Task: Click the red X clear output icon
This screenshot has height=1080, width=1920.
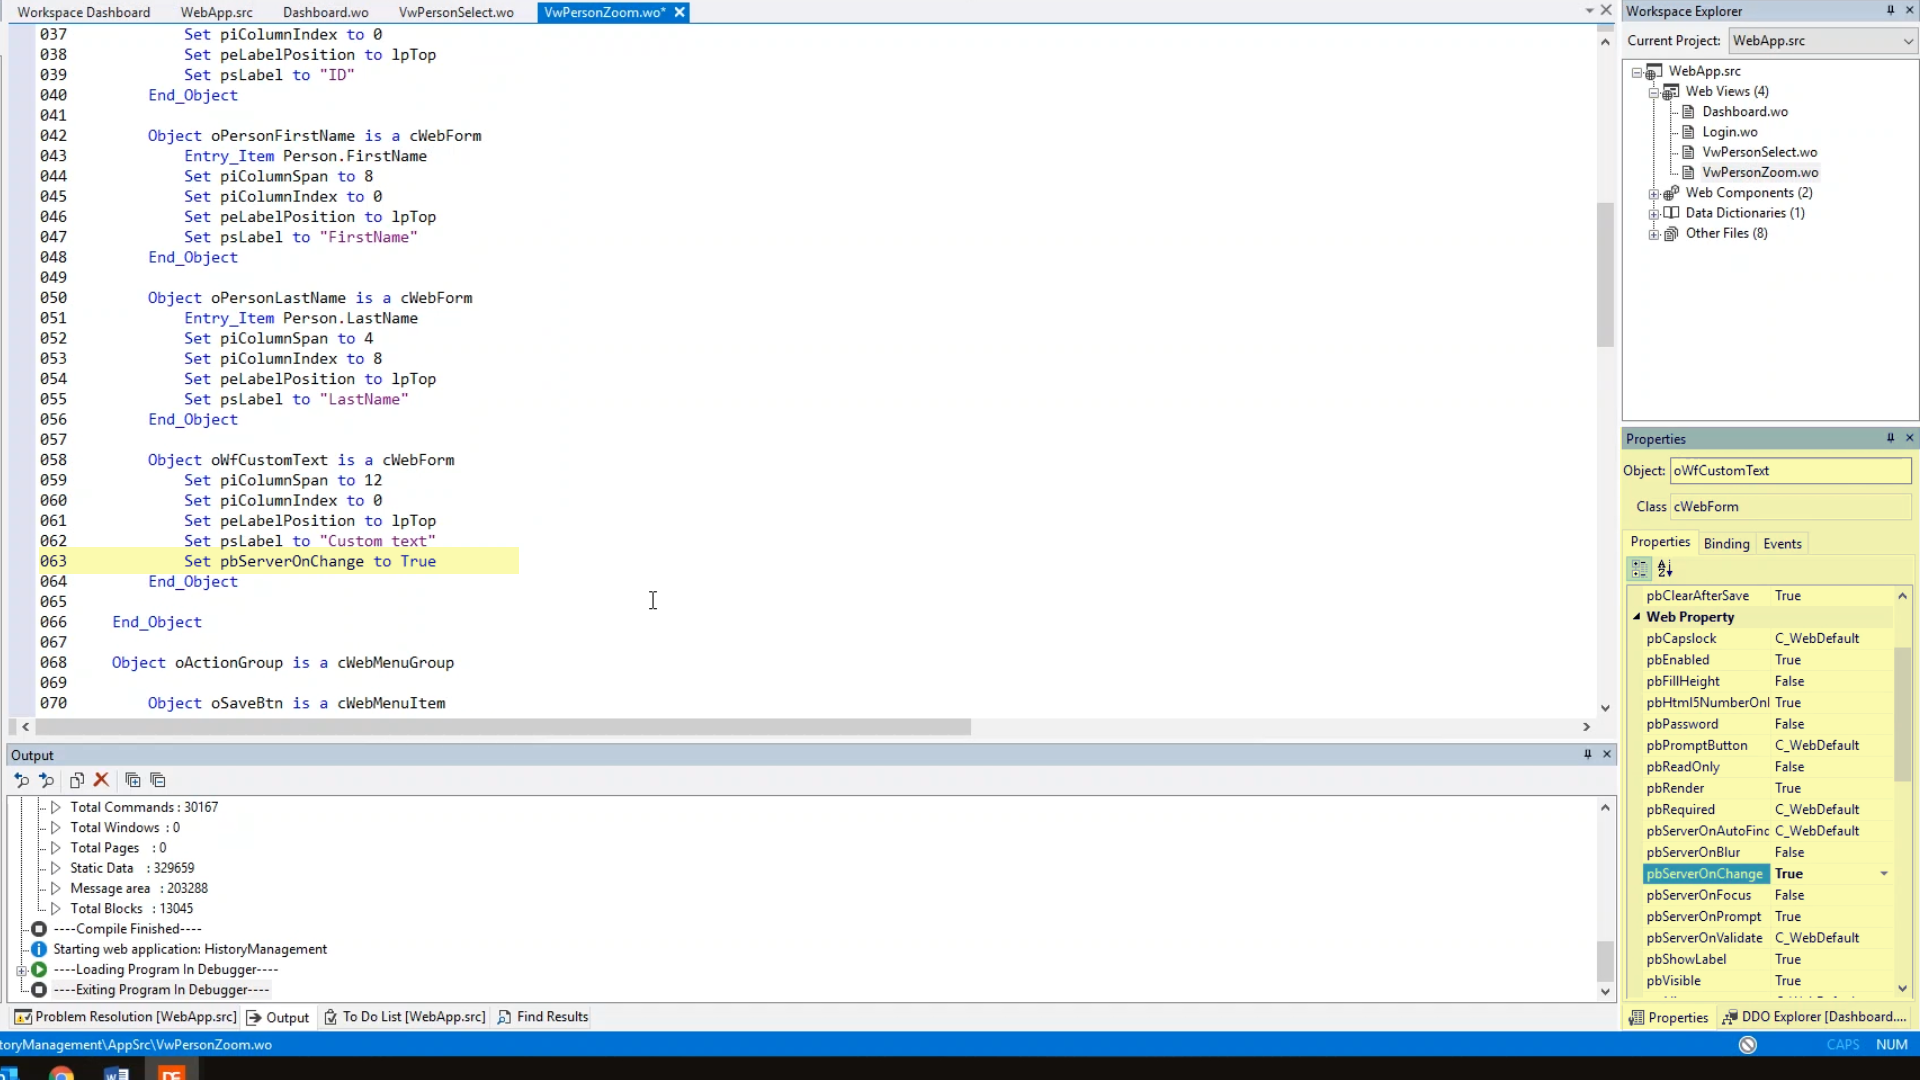Action: [101, 780]
